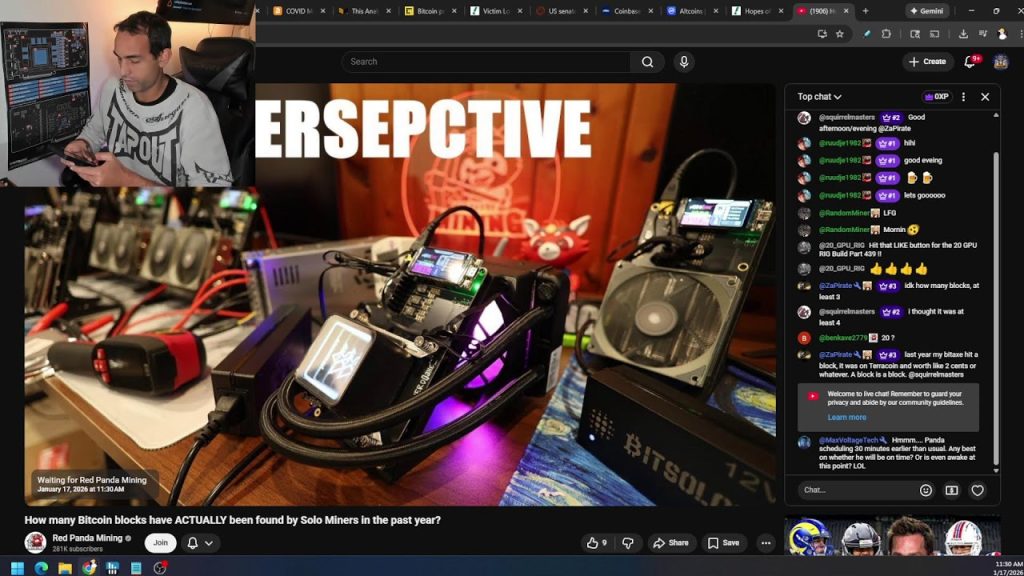Screen dimensions: 1024x576
Task: Dislike the video with thumbs down
Action: pyautogui.click(x=628, y=543)
